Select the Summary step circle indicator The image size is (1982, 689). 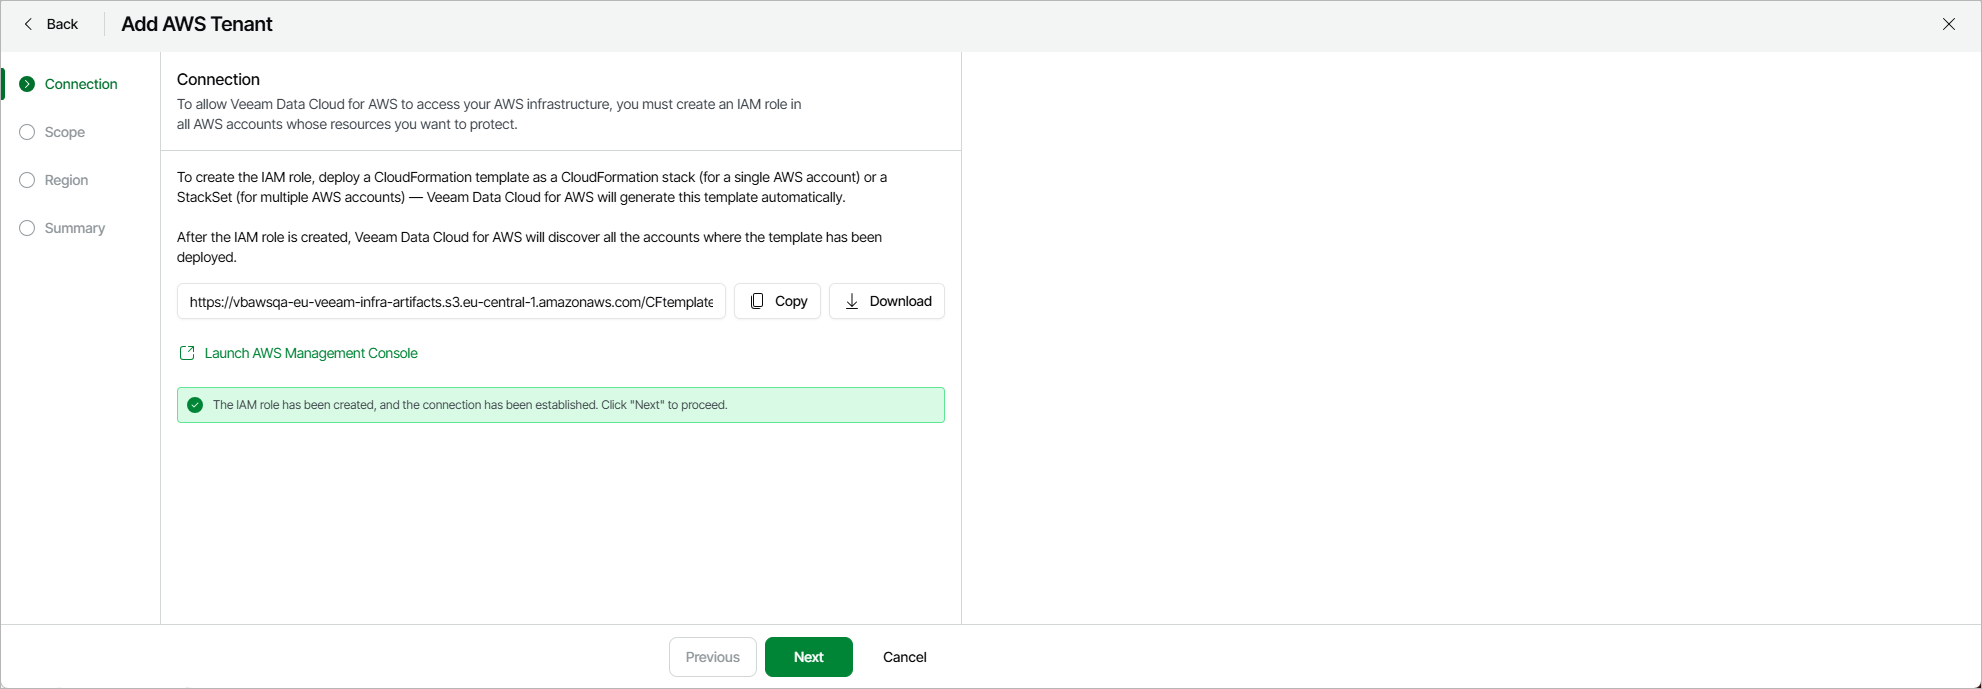click(27, 228)
